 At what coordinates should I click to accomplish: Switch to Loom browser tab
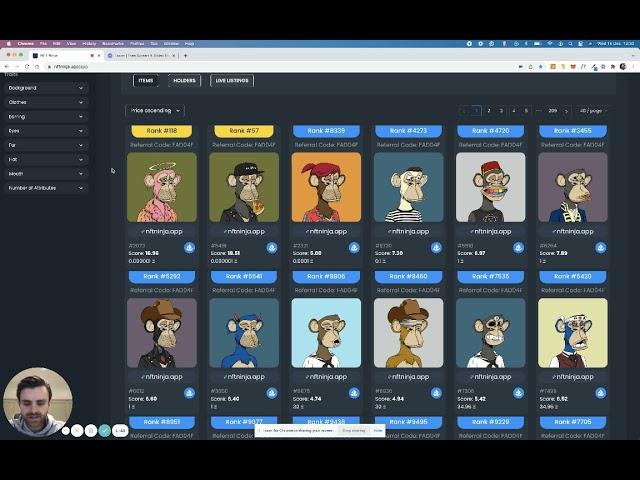coord(141,56)
